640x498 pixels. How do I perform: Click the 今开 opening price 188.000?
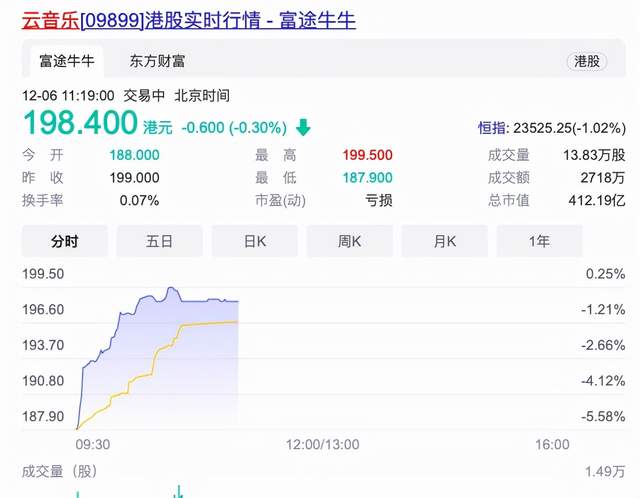pyautogui.click(x=134, y=156)
